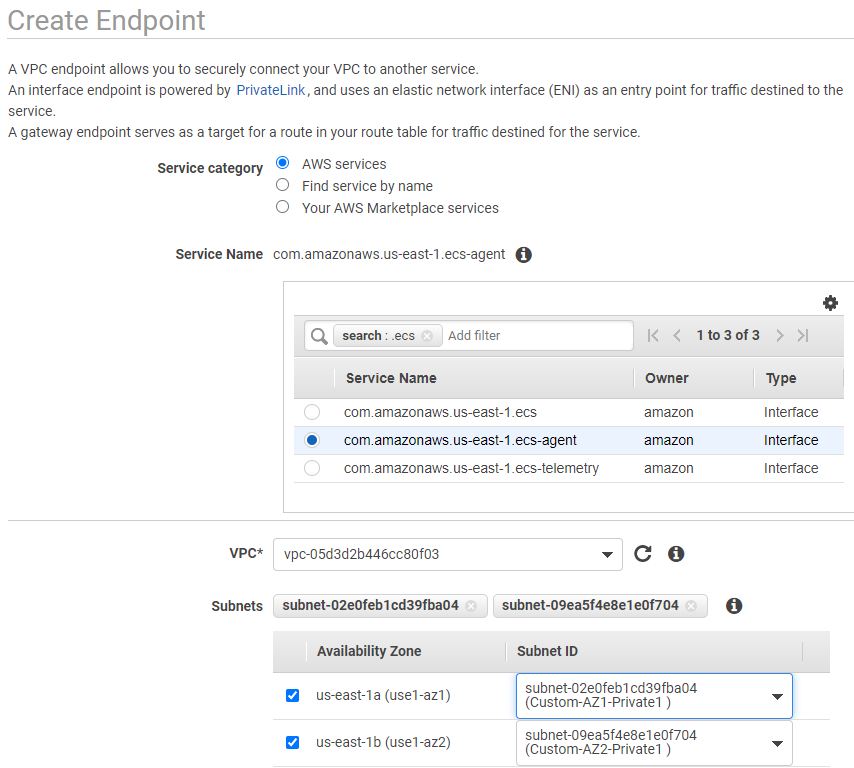Viewport: 854px width, 768px height.
Task: Open subnet dropdown for Custom-AZ2-Private1
Action: coord(654,742)
